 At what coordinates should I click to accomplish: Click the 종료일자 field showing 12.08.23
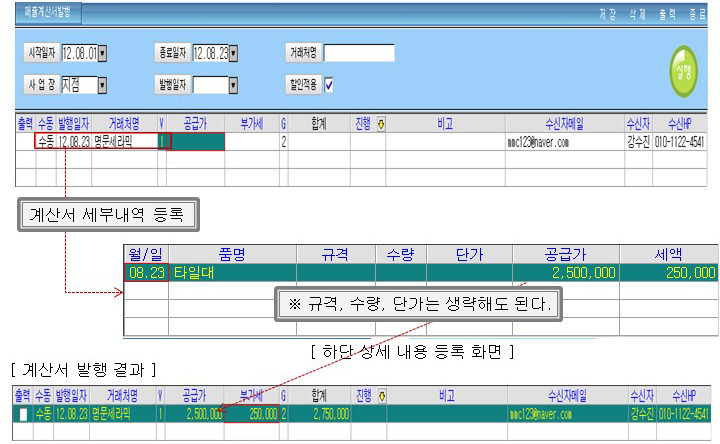(211, 53)
